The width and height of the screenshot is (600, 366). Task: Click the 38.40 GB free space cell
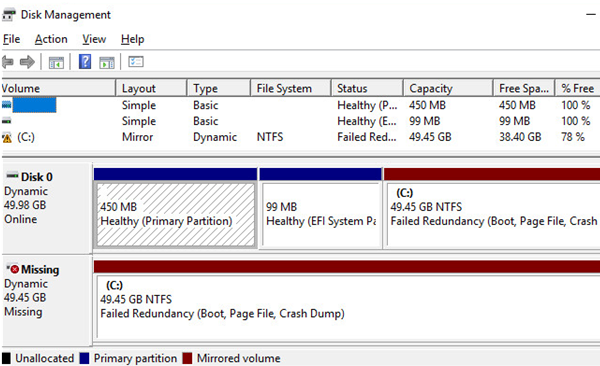pyautogui.click(x=520, y=137)
